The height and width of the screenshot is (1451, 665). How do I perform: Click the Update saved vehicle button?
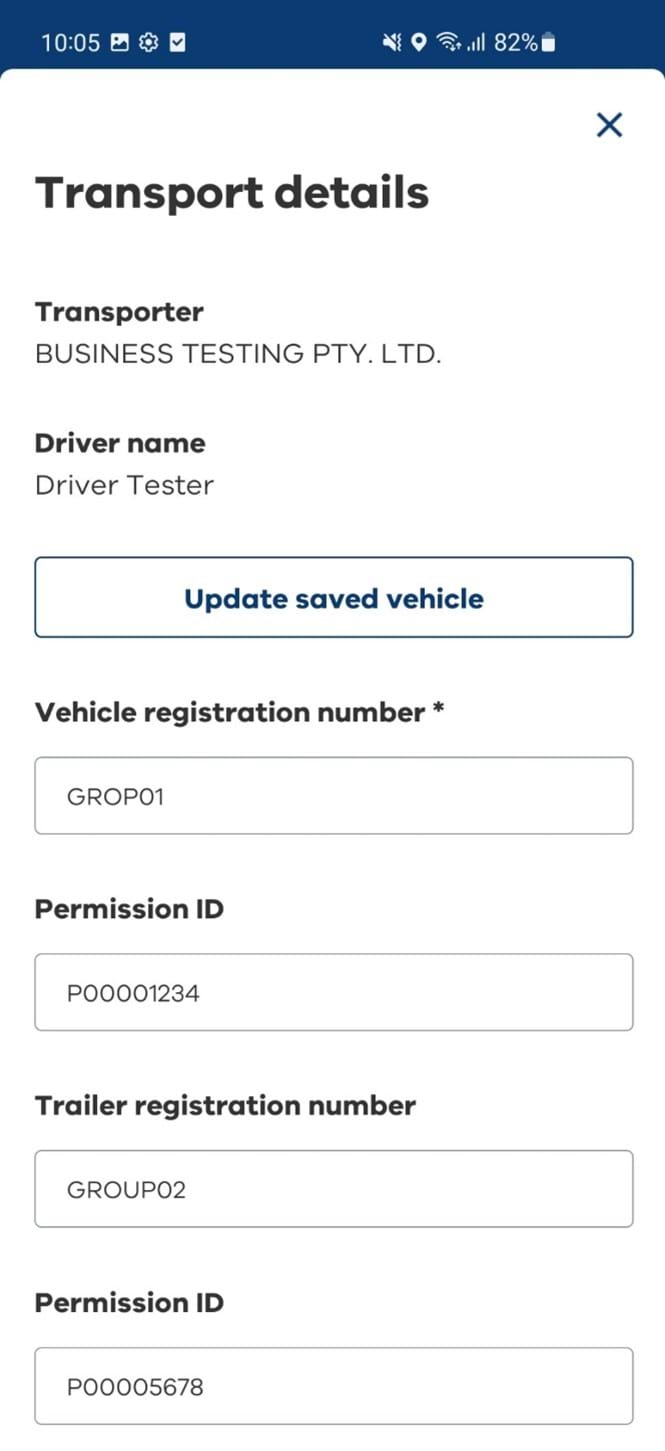[334, 597]
